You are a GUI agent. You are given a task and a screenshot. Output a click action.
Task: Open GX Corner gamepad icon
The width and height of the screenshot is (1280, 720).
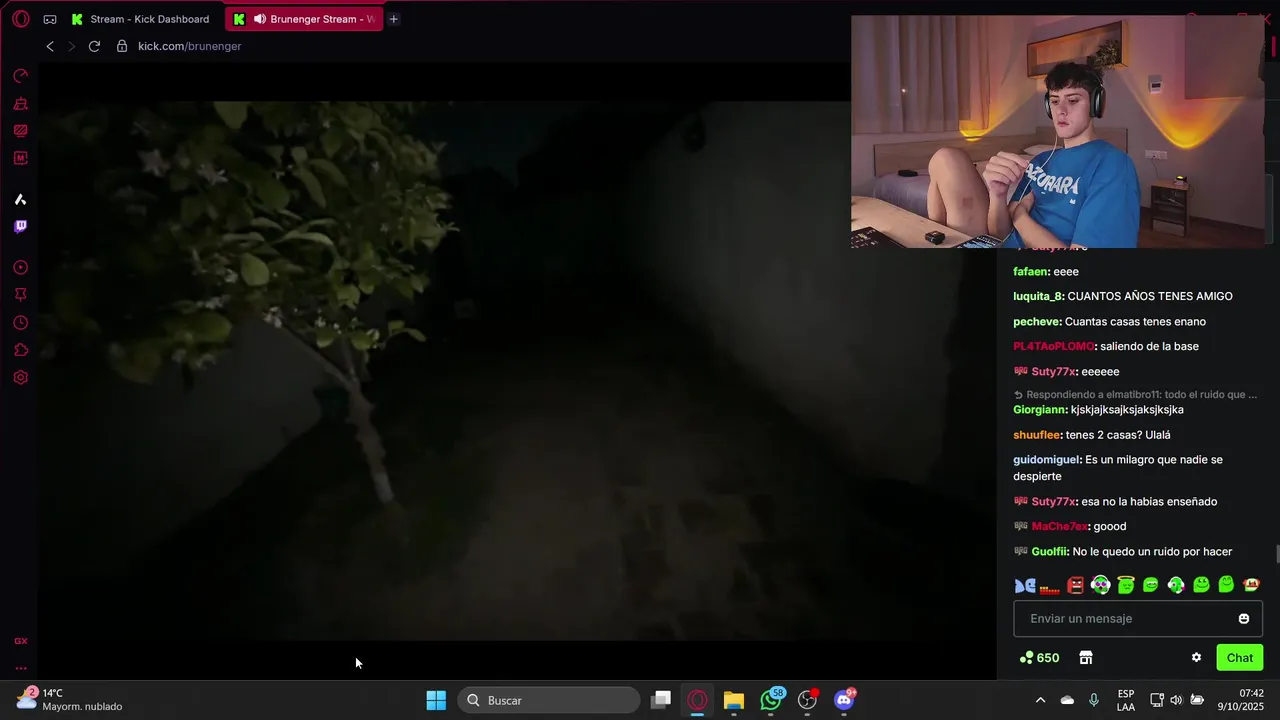(50, 19)
